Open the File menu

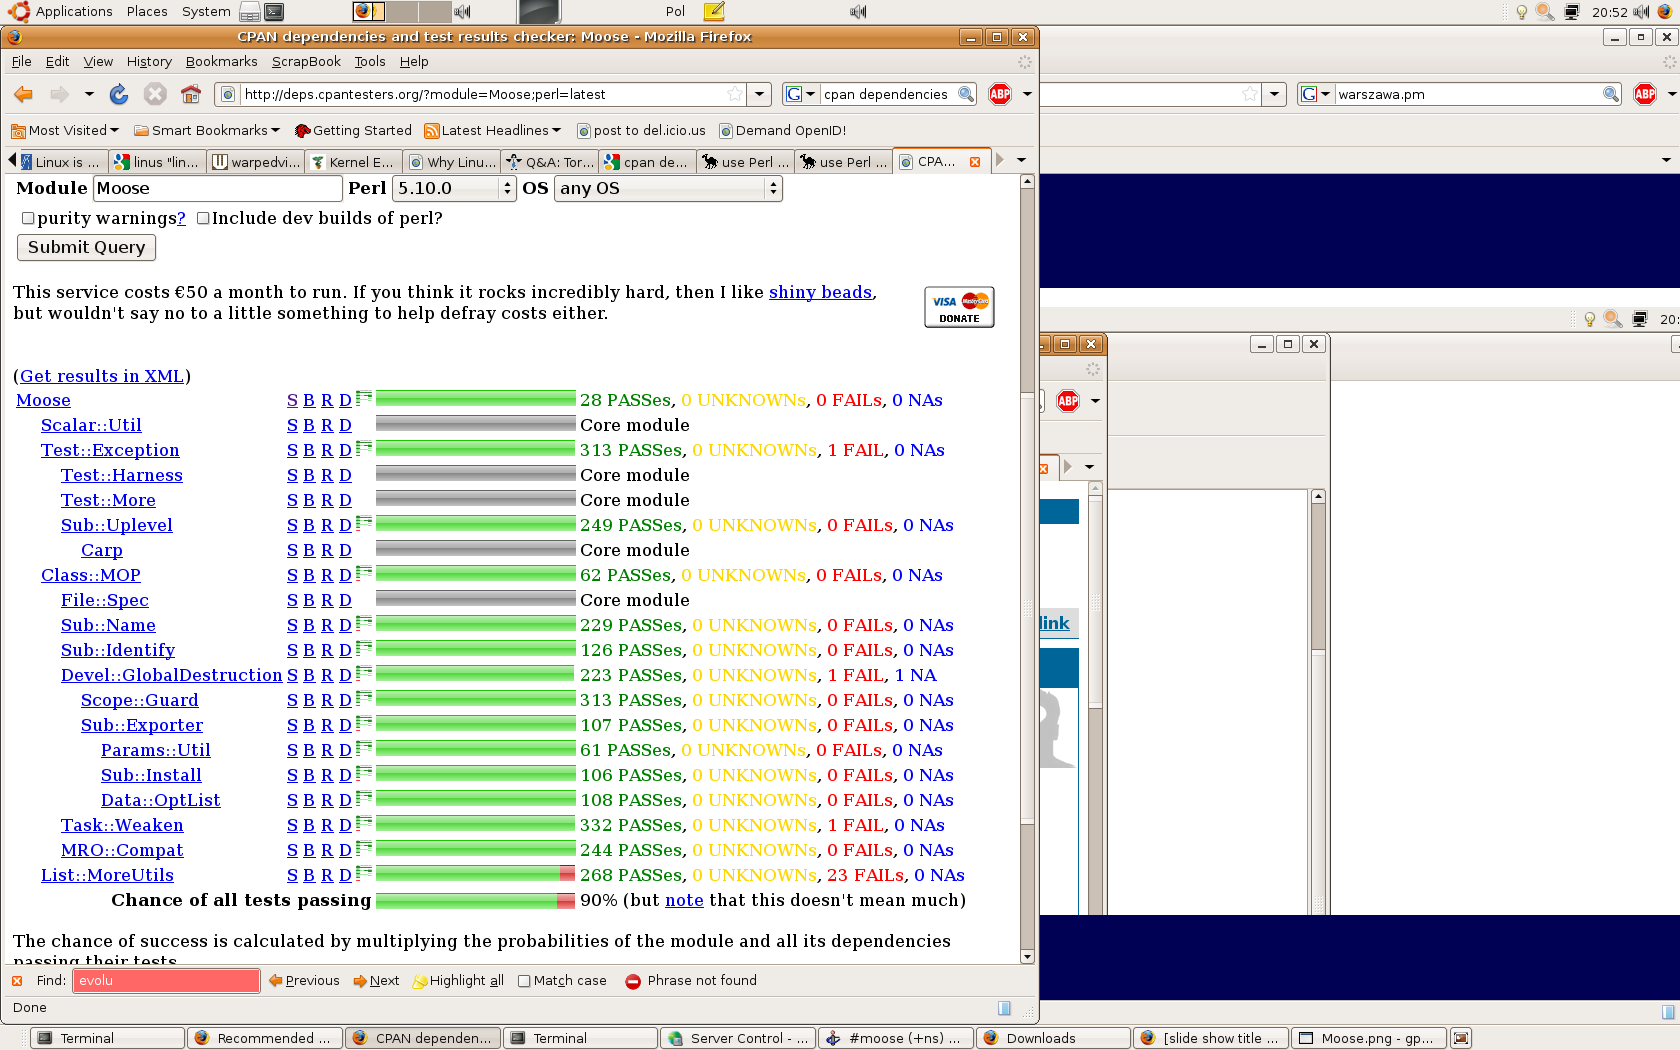[21, 61]
